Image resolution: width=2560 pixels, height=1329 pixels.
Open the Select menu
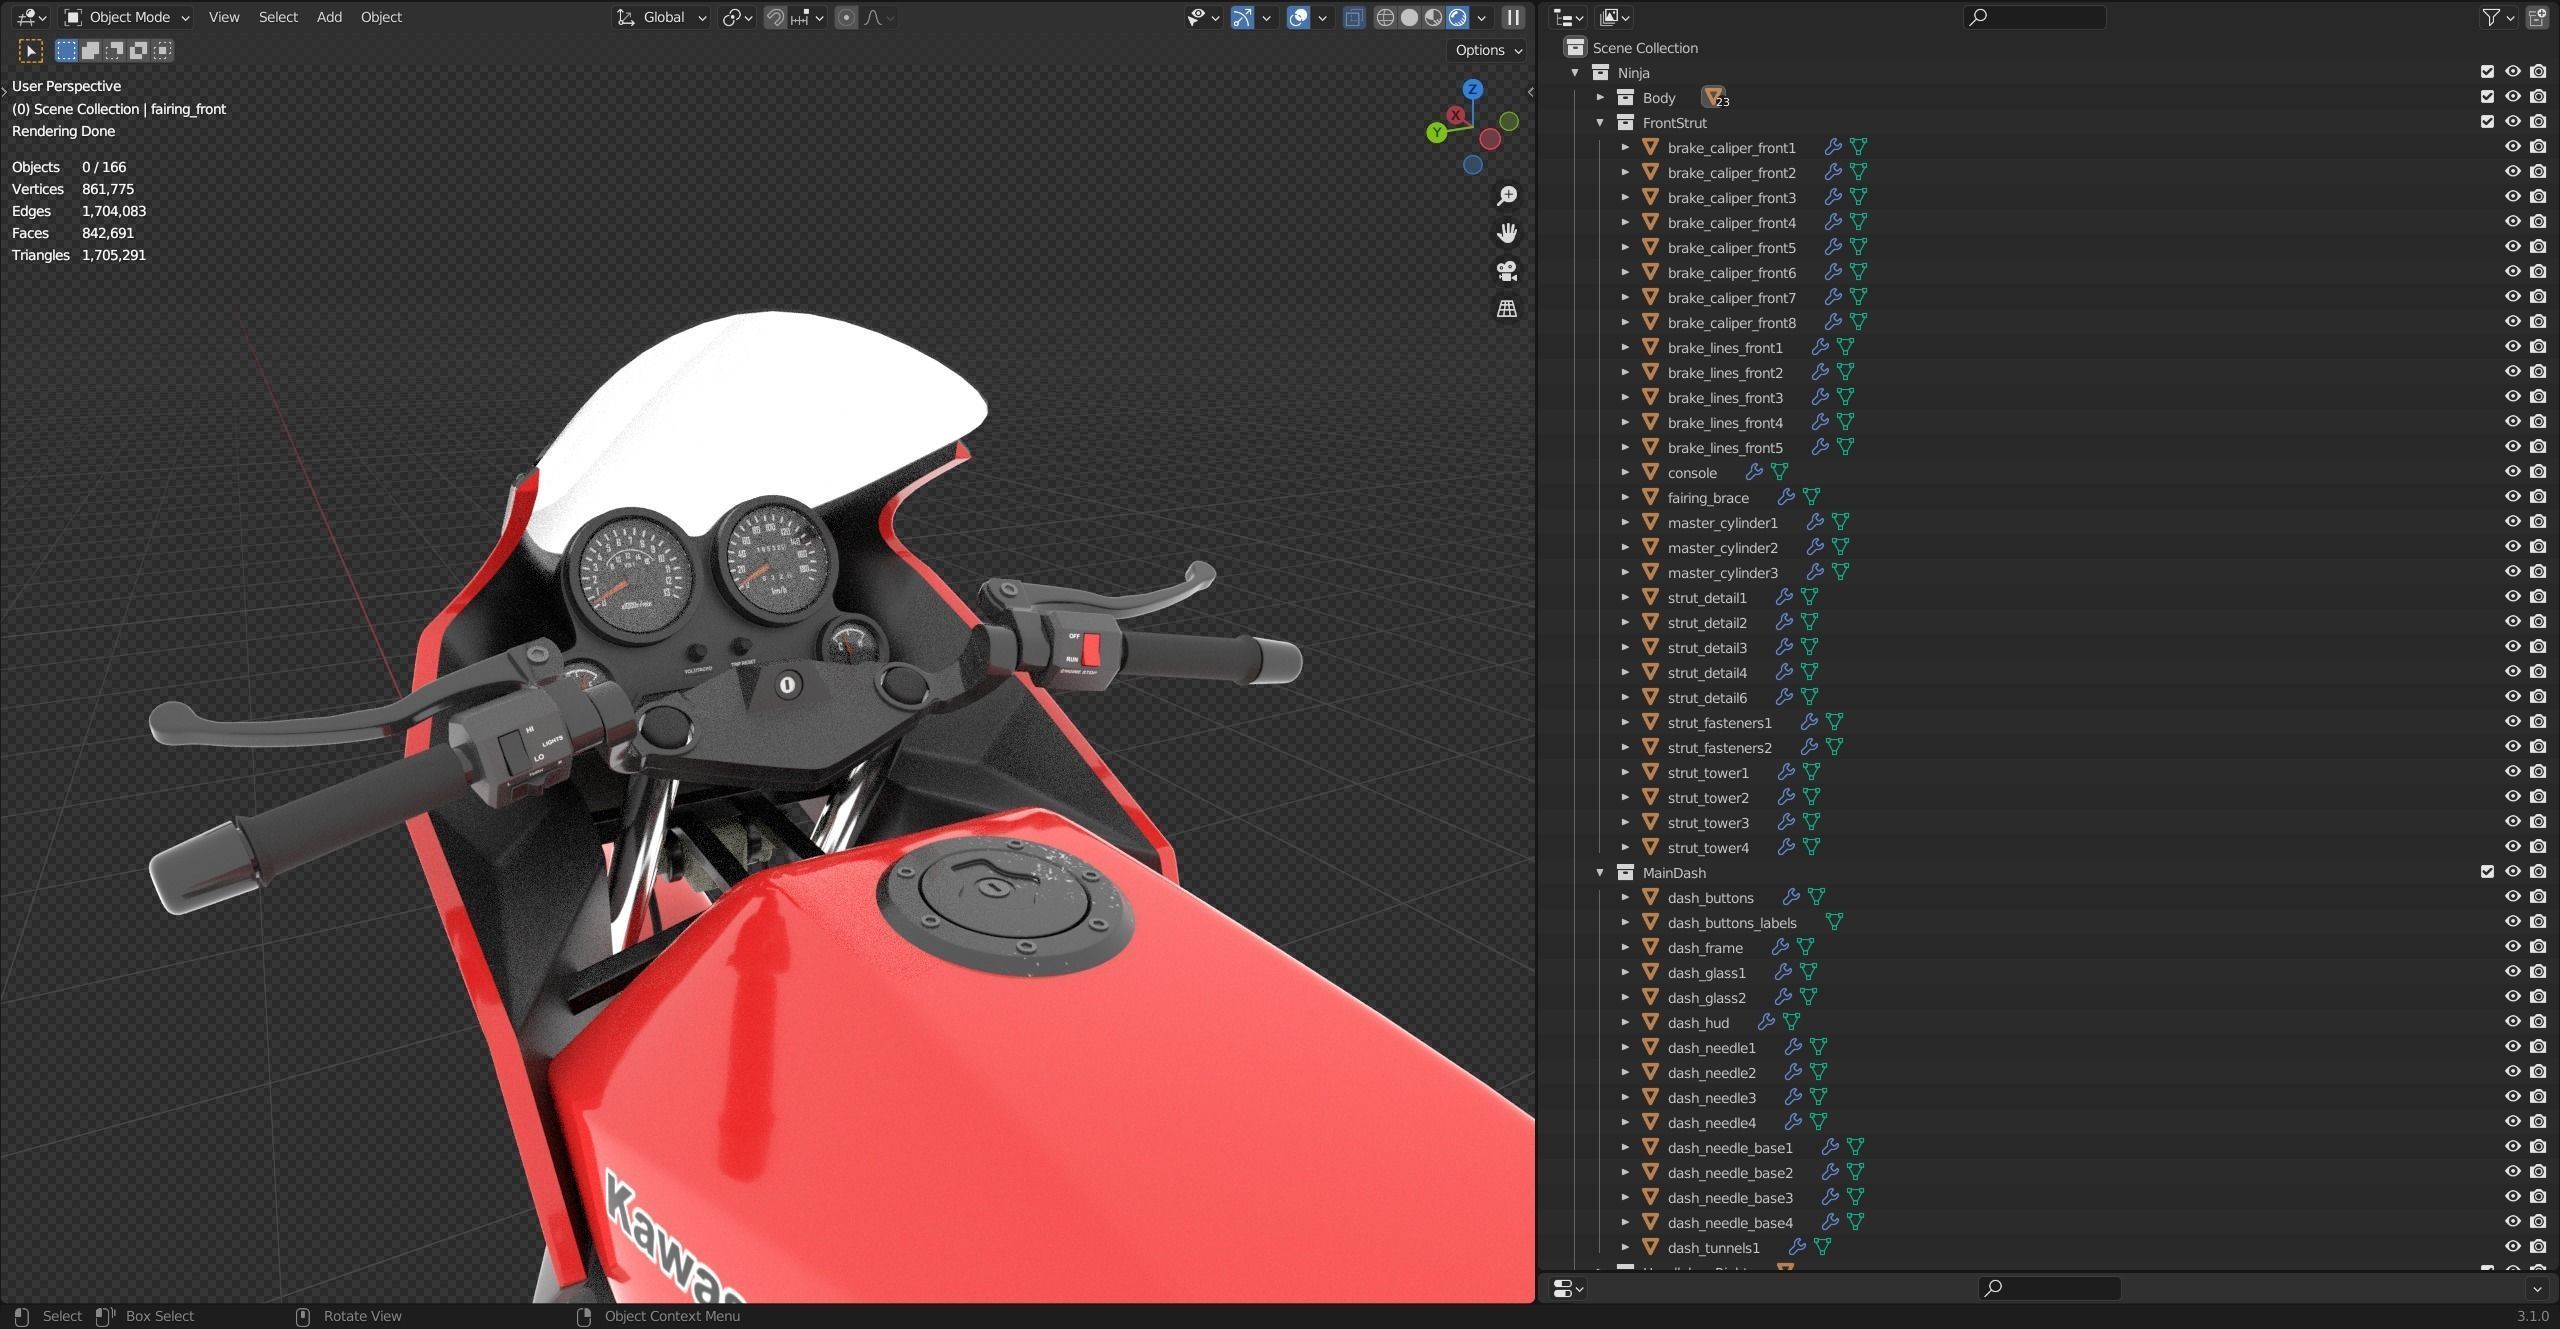pos(278,17)
